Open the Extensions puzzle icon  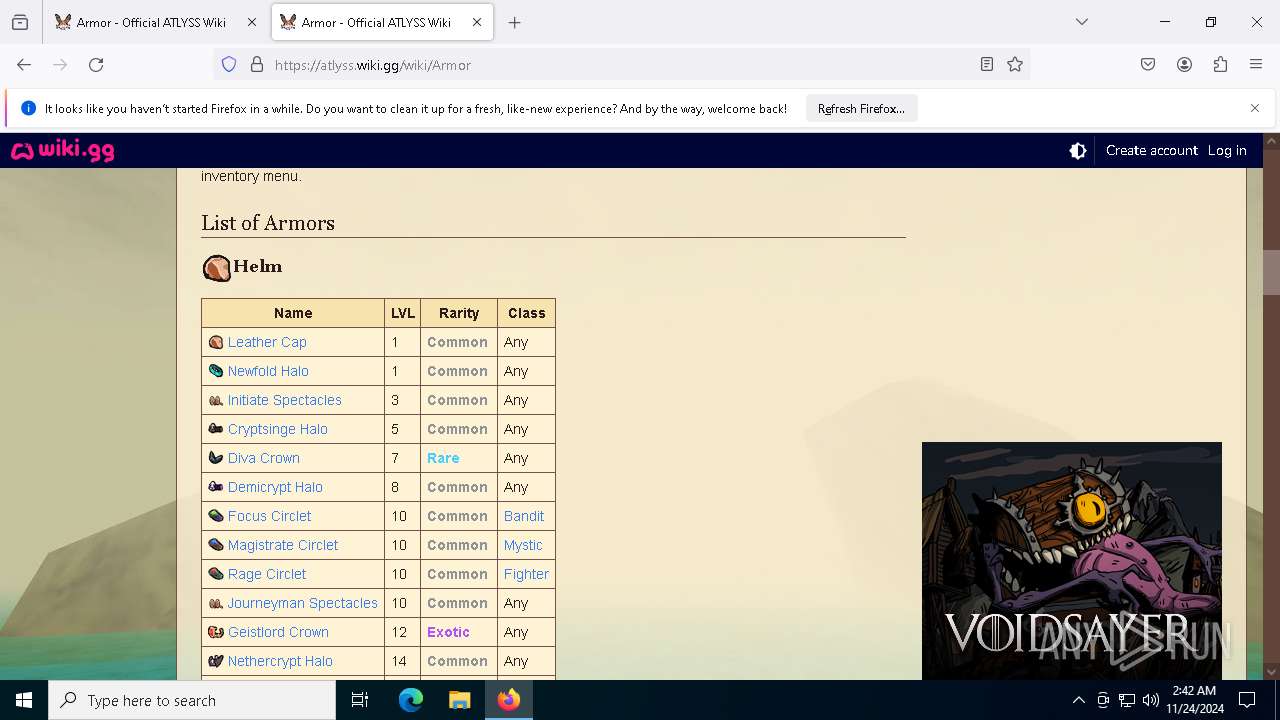[1220, 65]
